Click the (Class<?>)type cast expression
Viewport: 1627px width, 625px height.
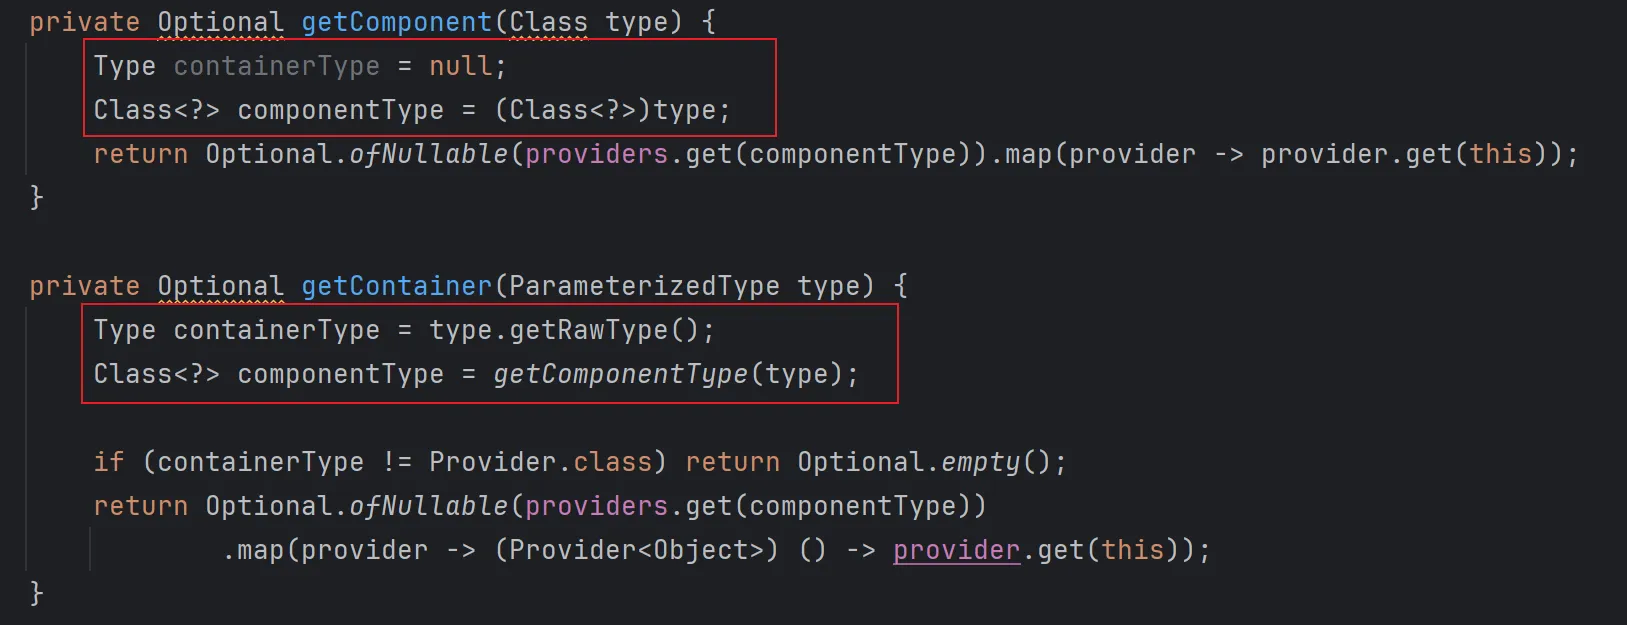coord(612,110)
